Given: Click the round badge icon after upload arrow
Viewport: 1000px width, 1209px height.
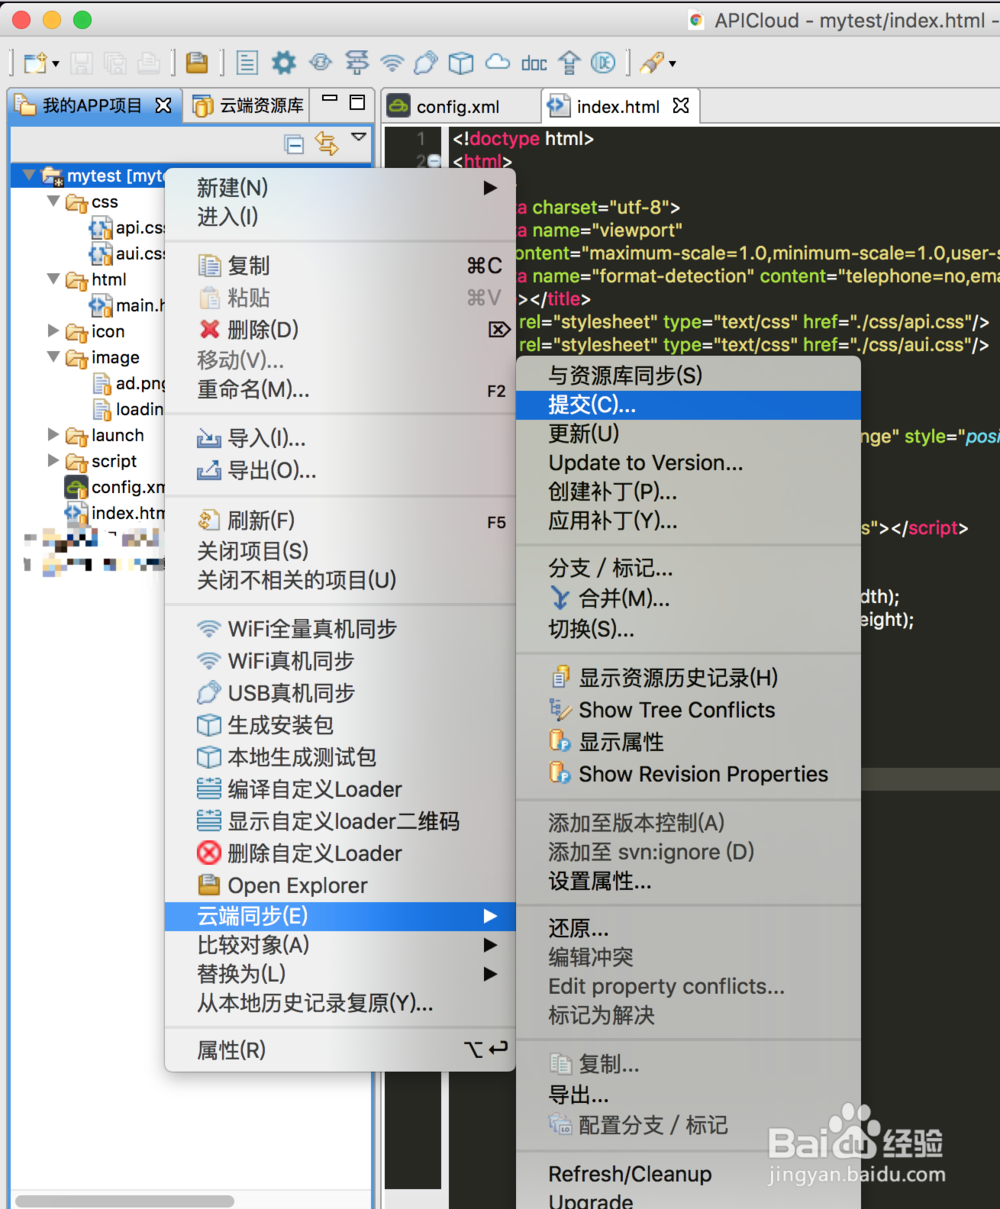Looking at the screenshot, I should coord(603,63).
